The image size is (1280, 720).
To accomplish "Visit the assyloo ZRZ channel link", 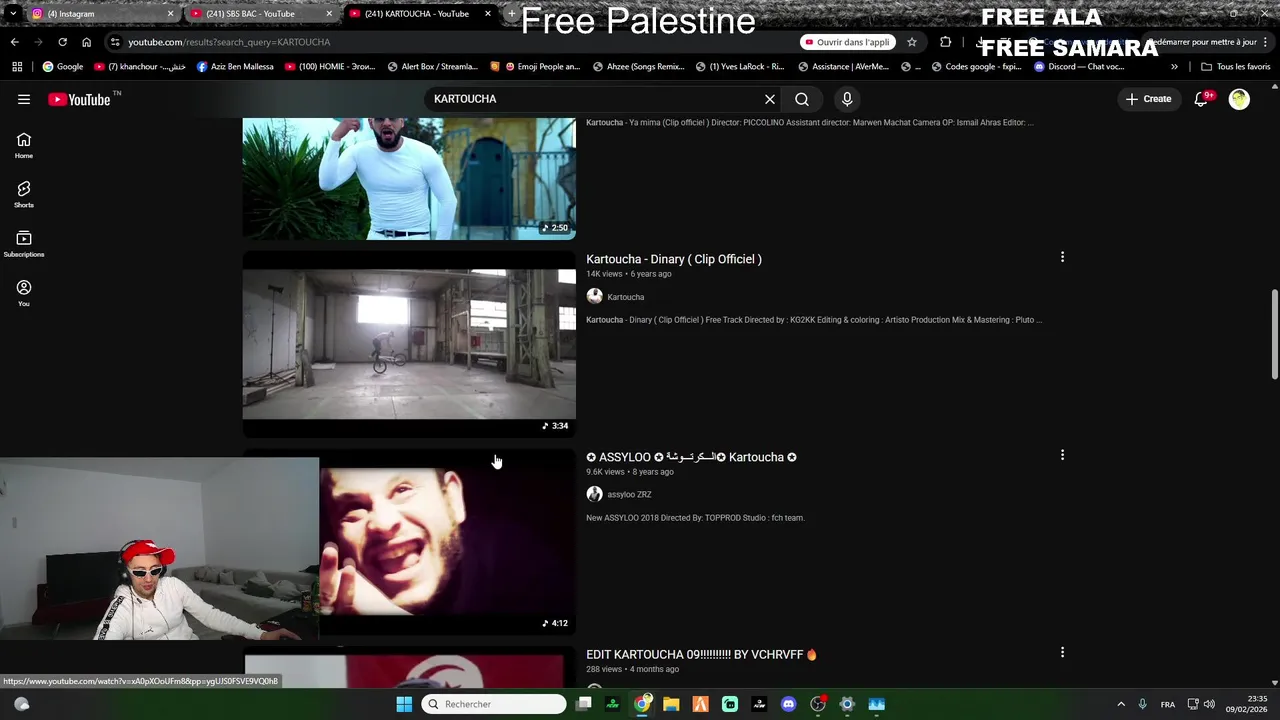I will [629, 494].
